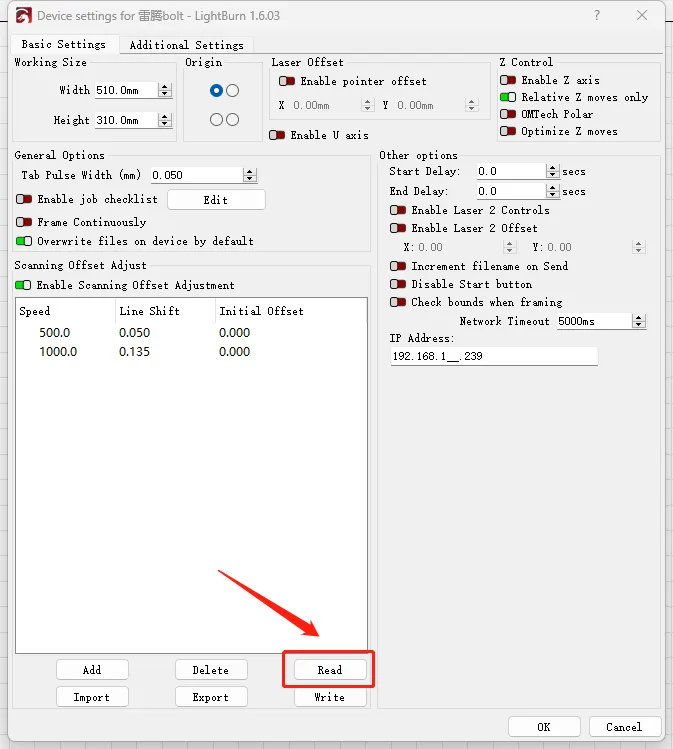Click the Height stepper arrows
The image size is (673, 749).
pos(165,120)
